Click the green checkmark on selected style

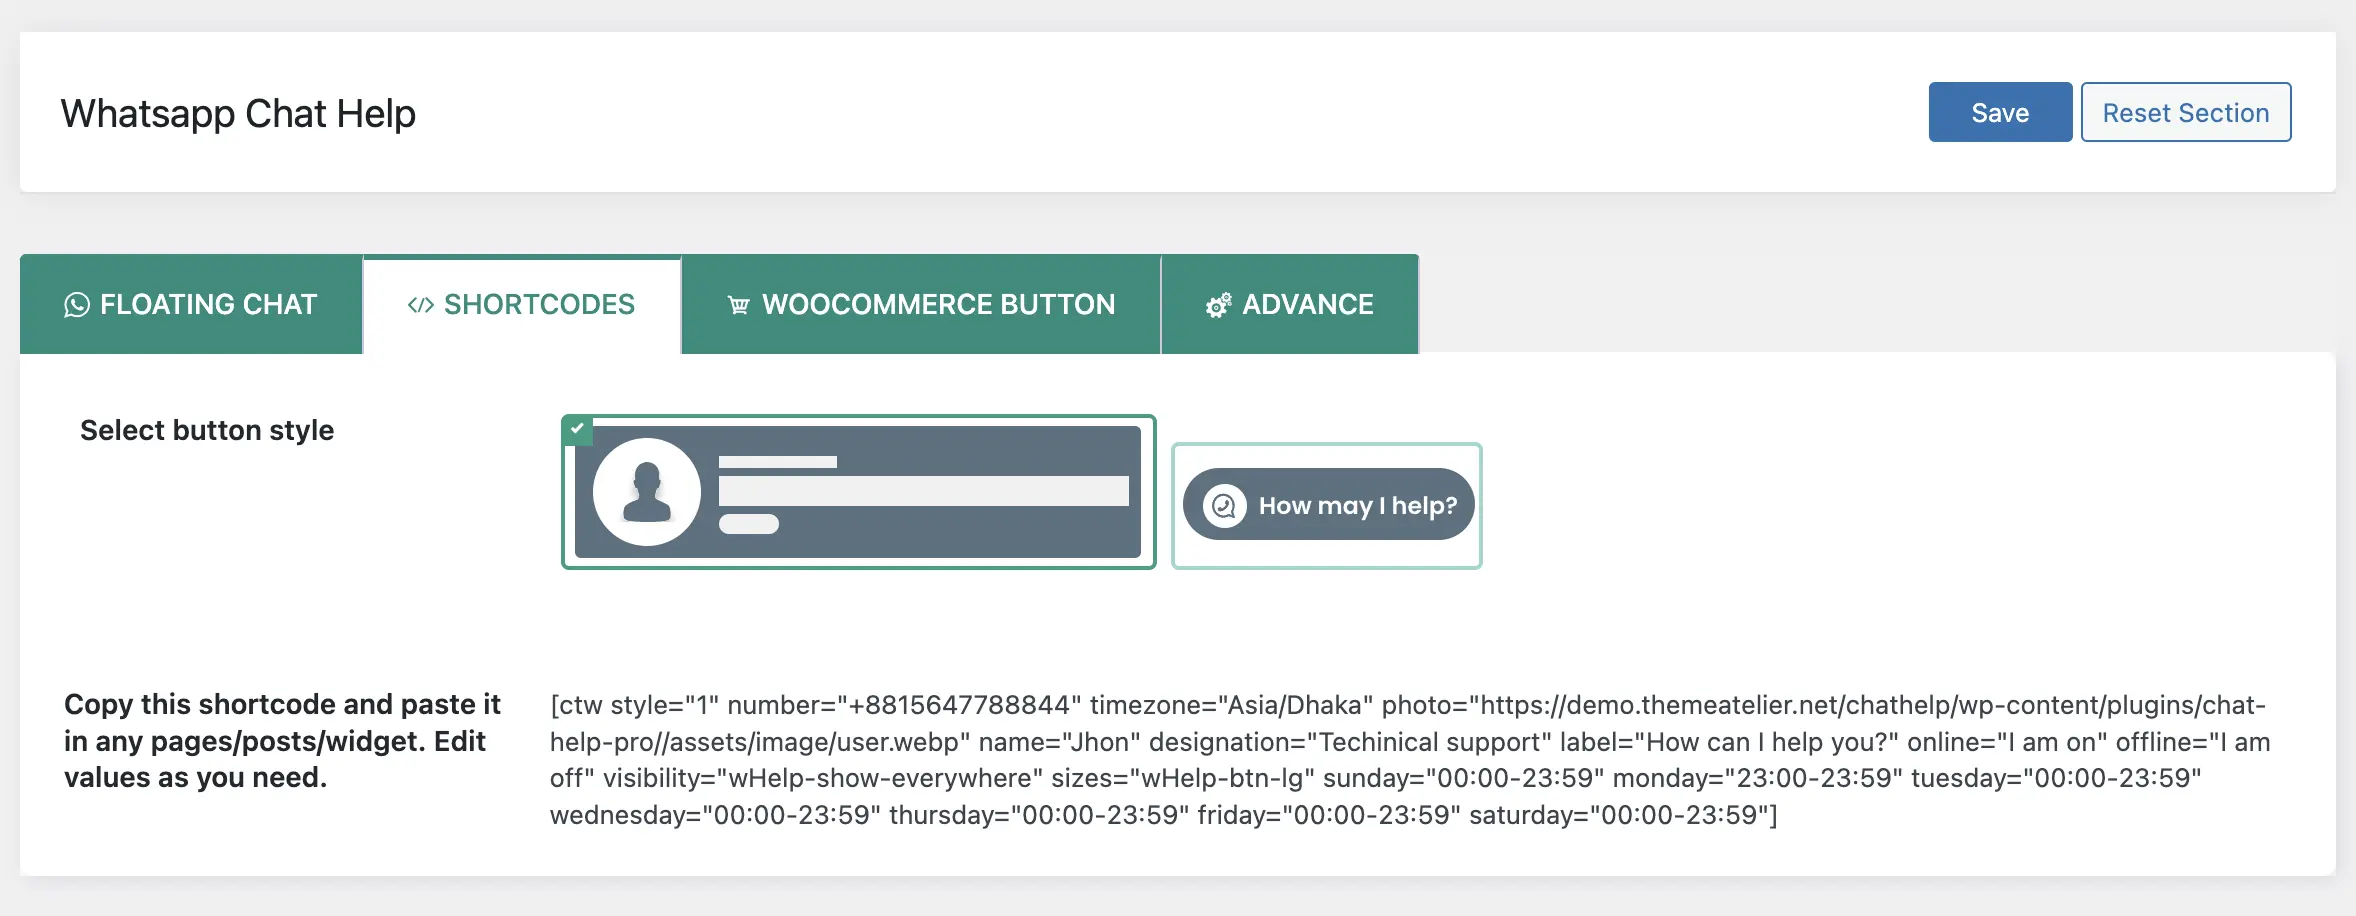click(x=577, y=429)
